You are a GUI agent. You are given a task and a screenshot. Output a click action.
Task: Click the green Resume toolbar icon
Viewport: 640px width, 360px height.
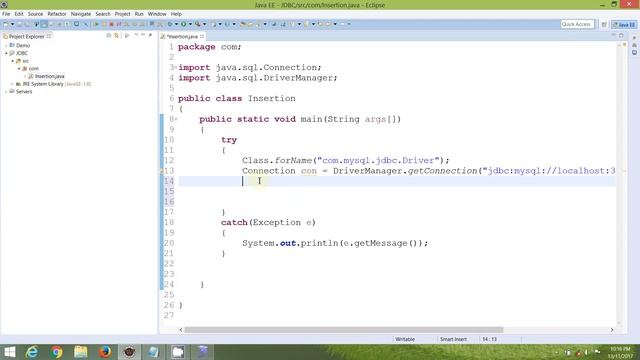tap(96, 24)
